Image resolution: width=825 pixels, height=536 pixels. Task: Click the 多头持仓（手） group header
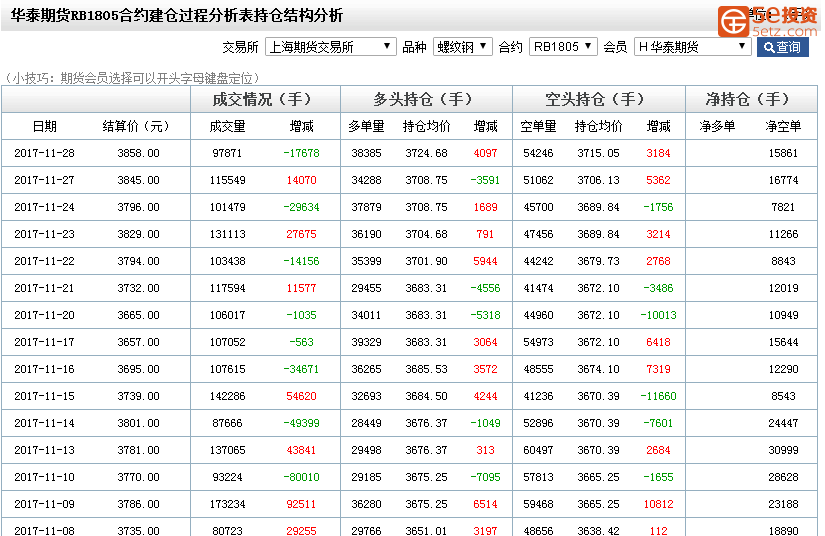click(426, 99)
